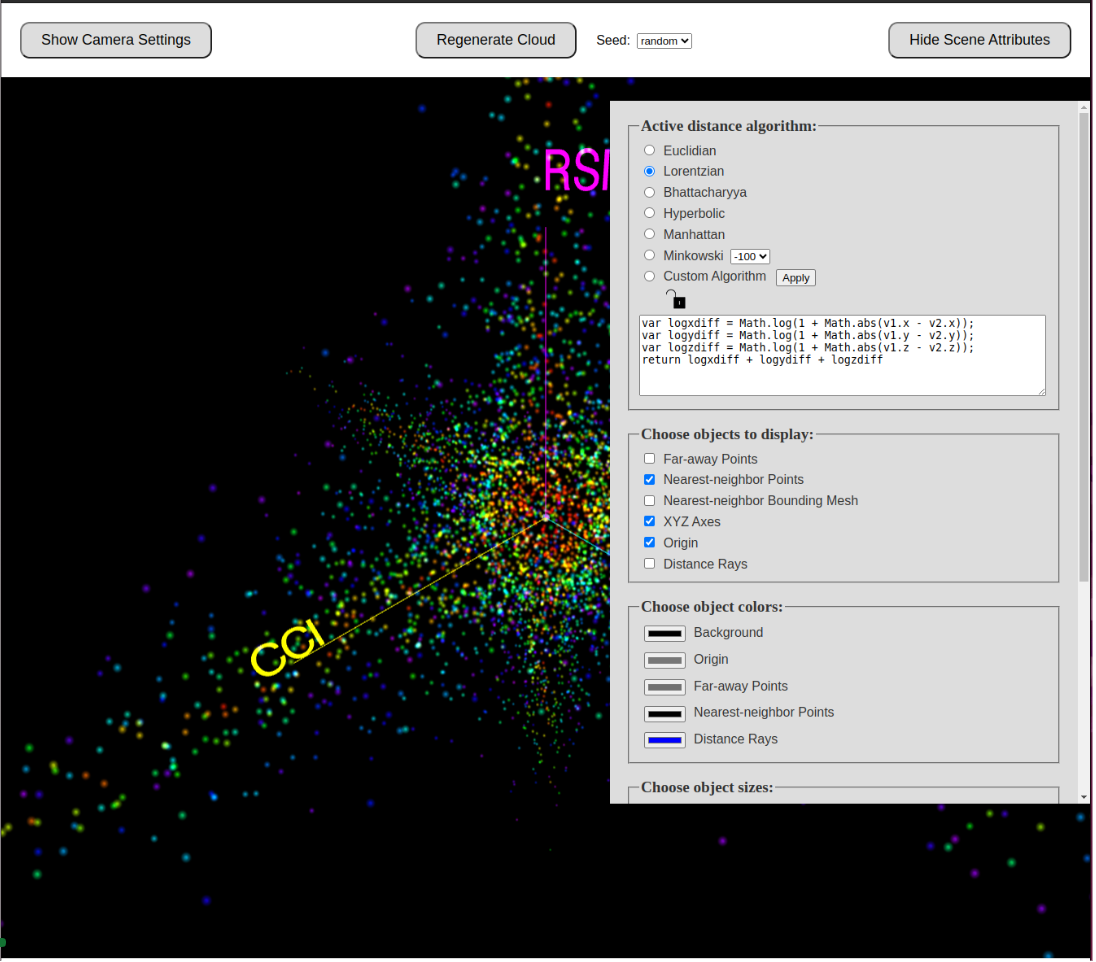Uncheck the XYZ Axes checkbox
The height and width of the screenshot is (962, 1096).
[x=650, y=522]
